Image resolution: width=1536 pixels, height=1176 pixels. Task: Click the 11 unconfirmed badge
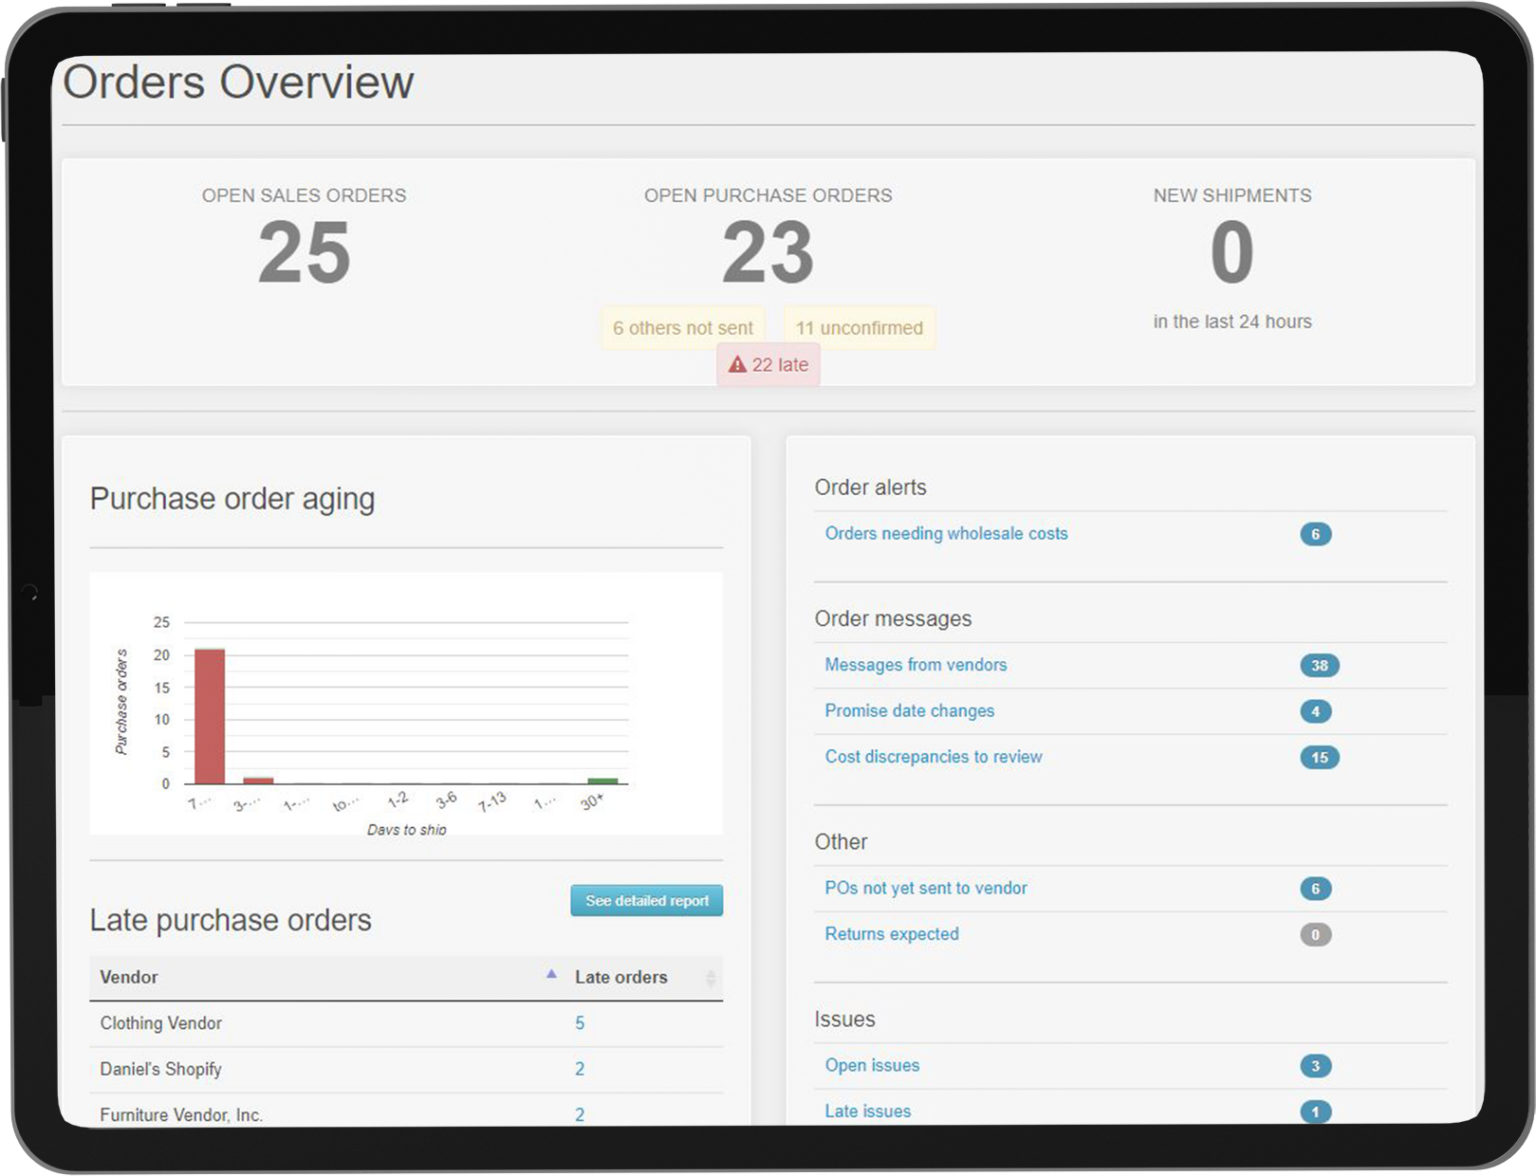tap(859, 328)
